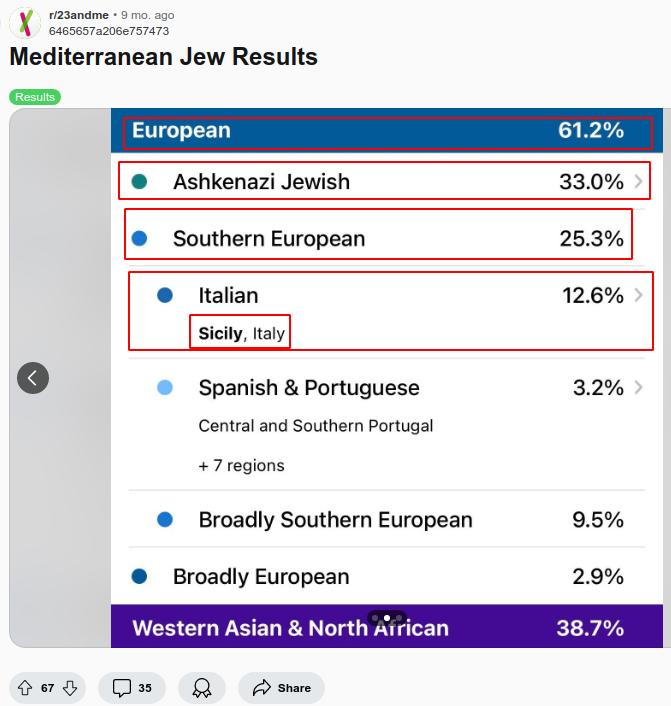Expand Spanish & Portuguese chevron
The height and width of the screenshot is (706, 671).
click(x=639, y=387)
